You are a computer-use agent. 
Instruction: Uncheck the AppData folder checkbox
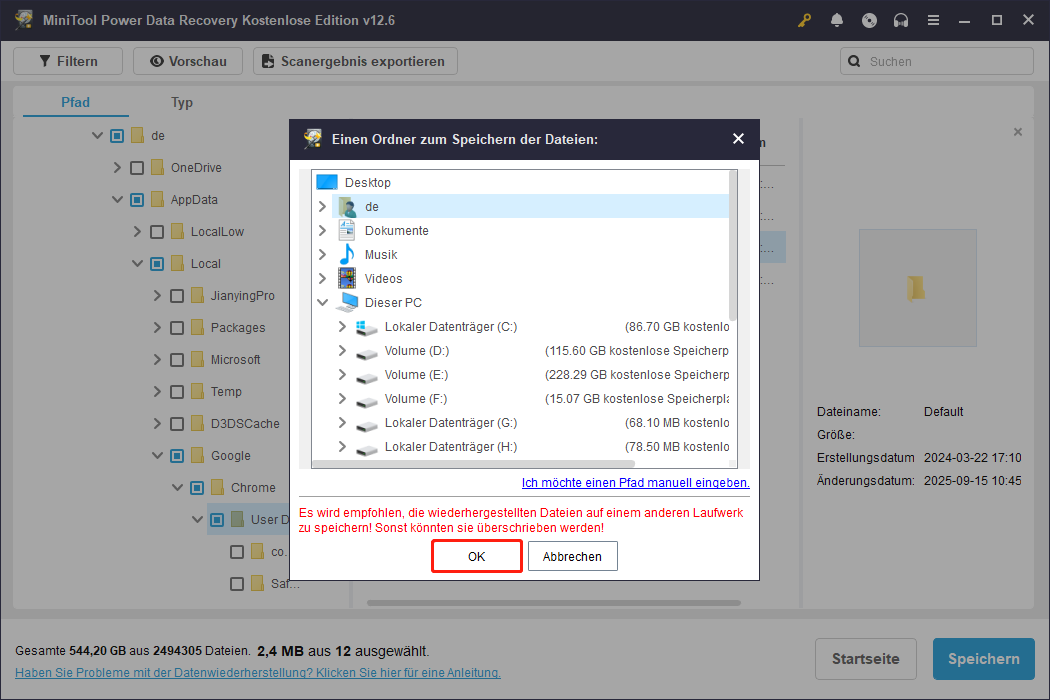pyautogui.click(x=137, y=200)
